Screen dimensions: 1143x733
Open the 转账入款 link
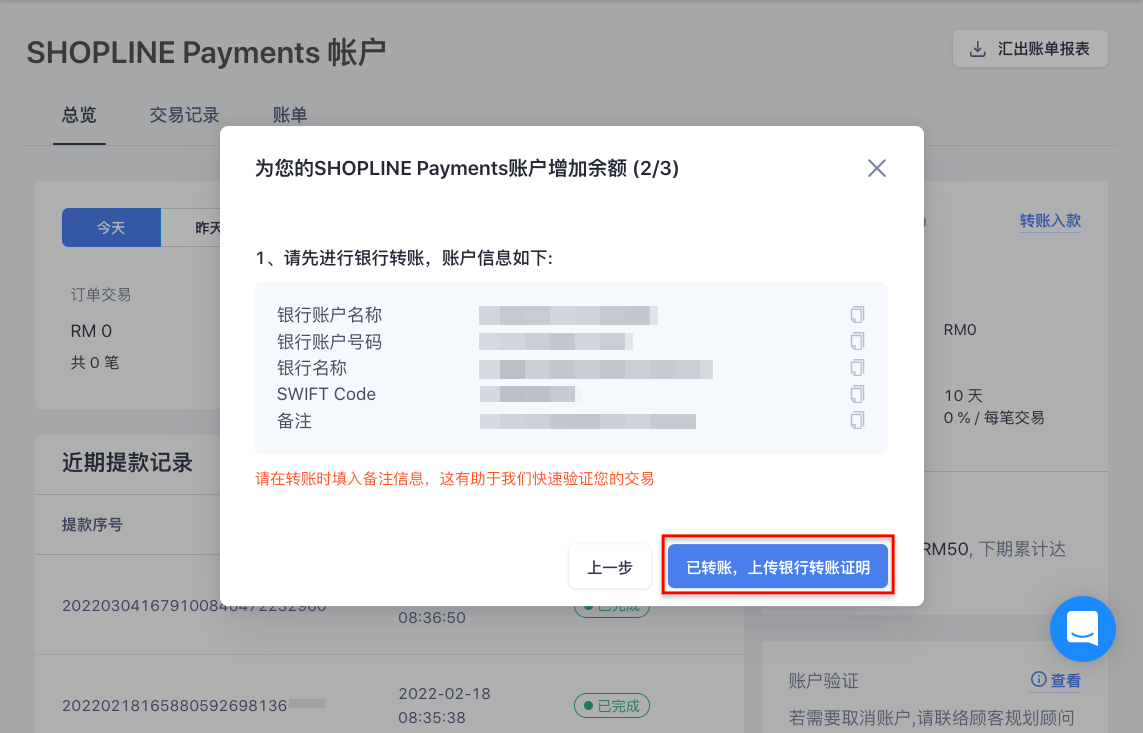(1050, 221)
